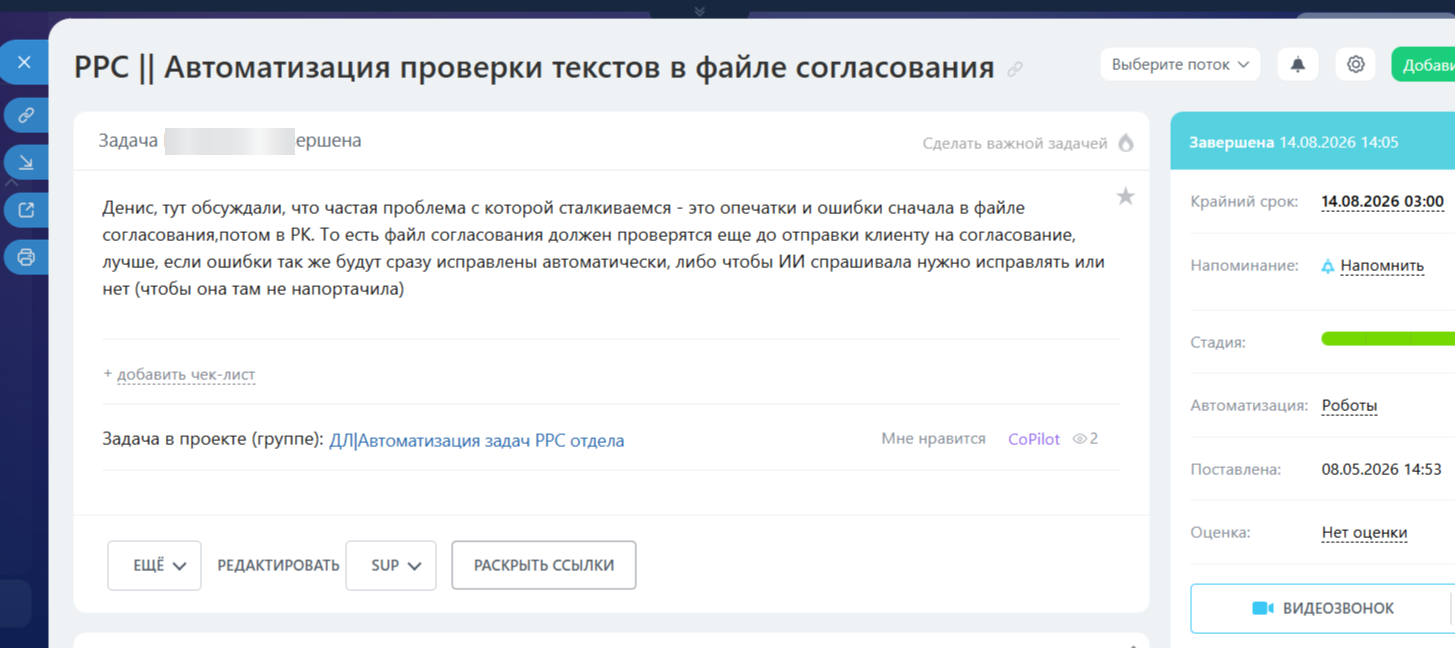
Task: Click the task description paragraph
Action: click(x=603, y=249)
